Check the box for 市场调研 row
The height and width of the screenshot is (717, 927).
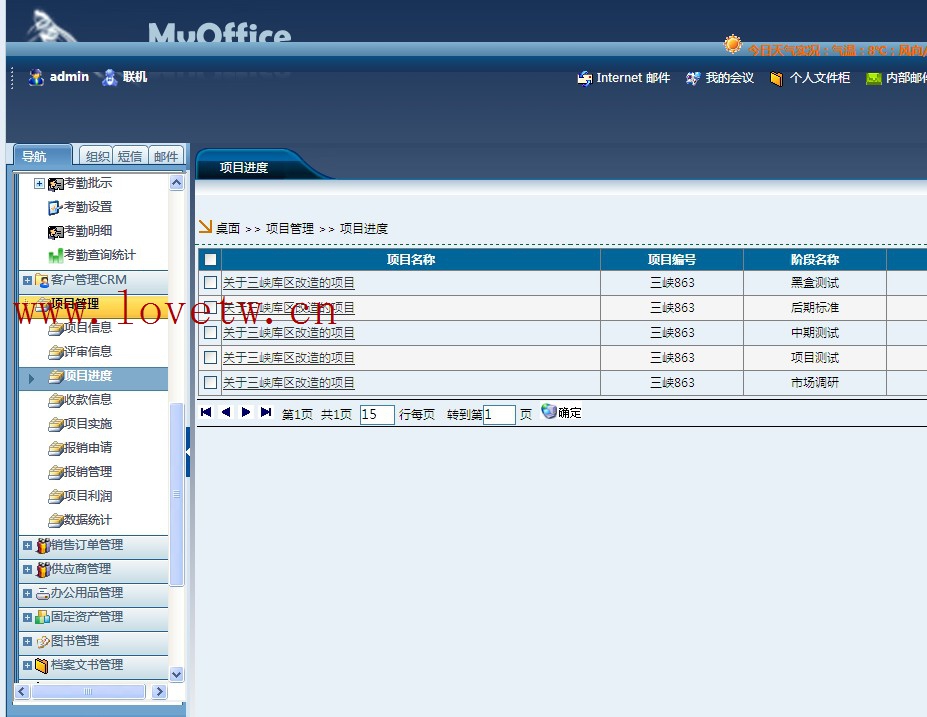click(210, 382)
